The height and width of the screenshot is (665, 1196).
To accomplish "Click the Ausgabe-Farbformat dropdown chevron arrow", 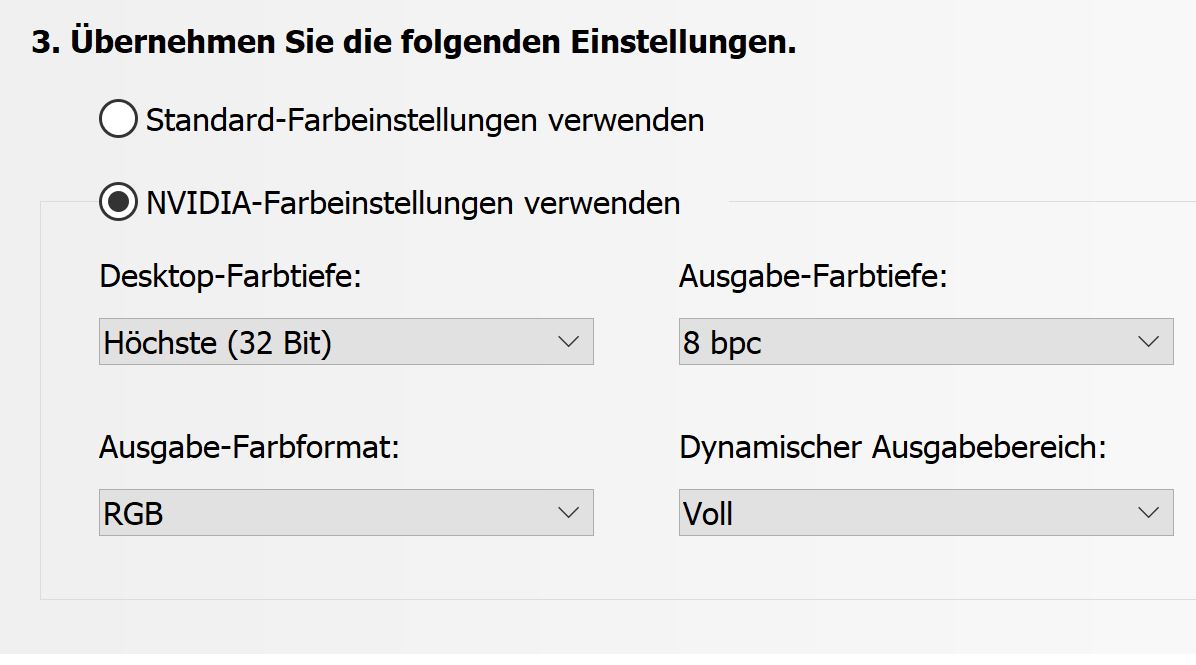I will [569, 513].
